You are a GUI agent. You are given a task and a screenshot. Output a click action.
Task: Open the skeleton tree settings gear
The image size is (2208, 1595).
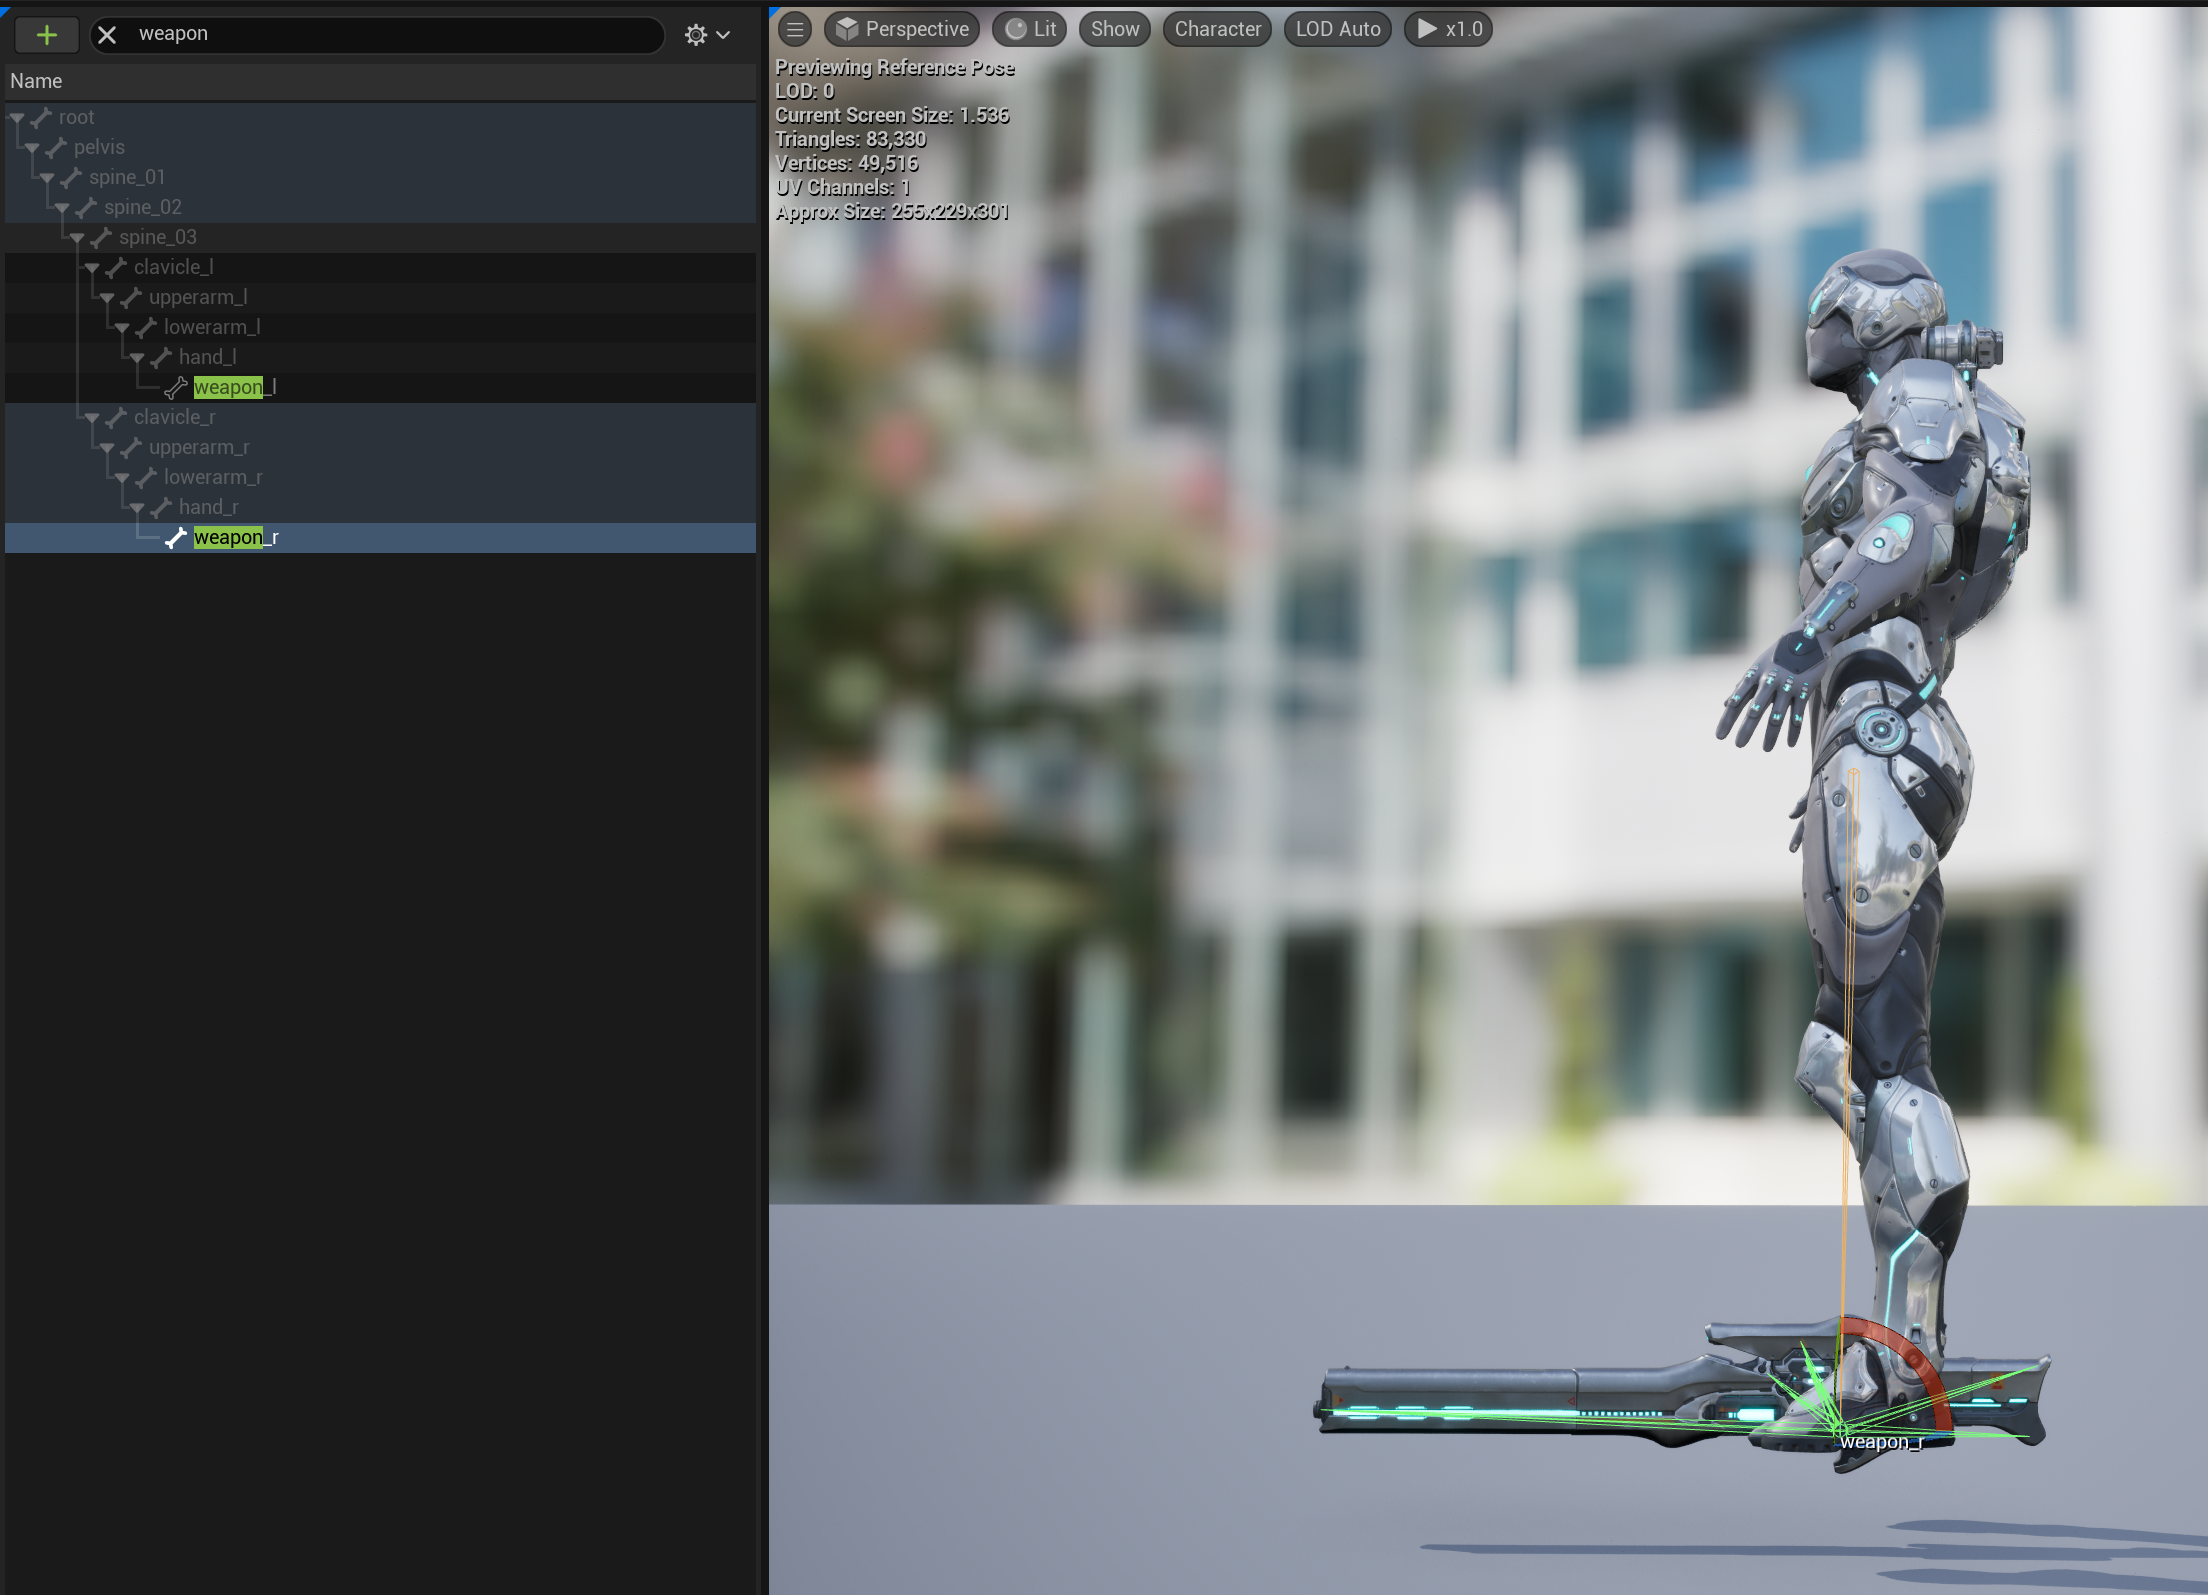coord(696,35)
